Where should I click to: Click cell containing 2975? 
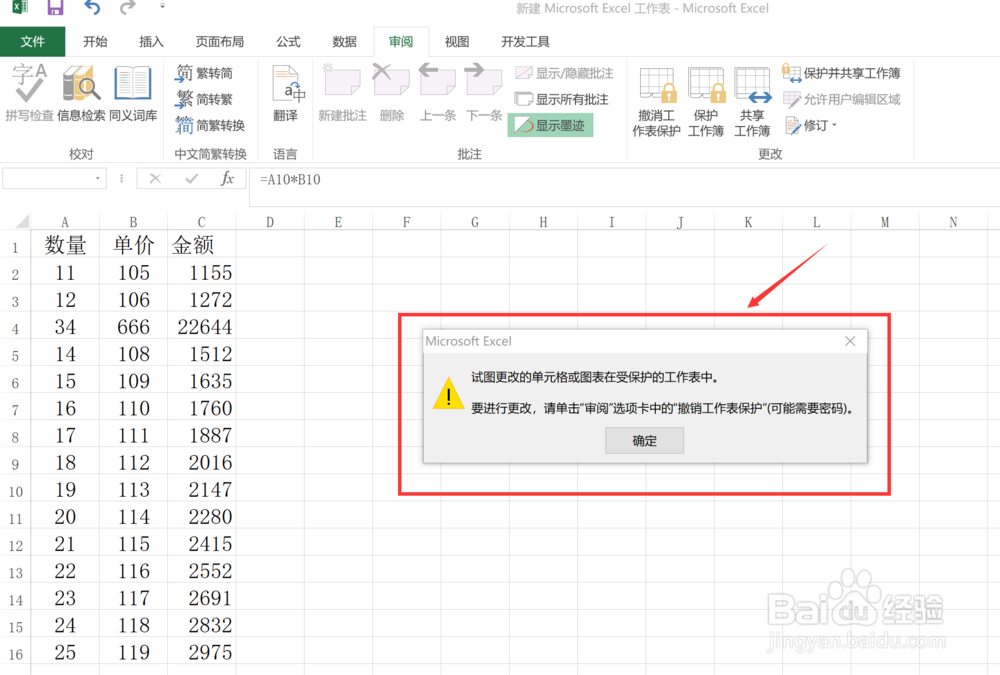tap(202, 652)
